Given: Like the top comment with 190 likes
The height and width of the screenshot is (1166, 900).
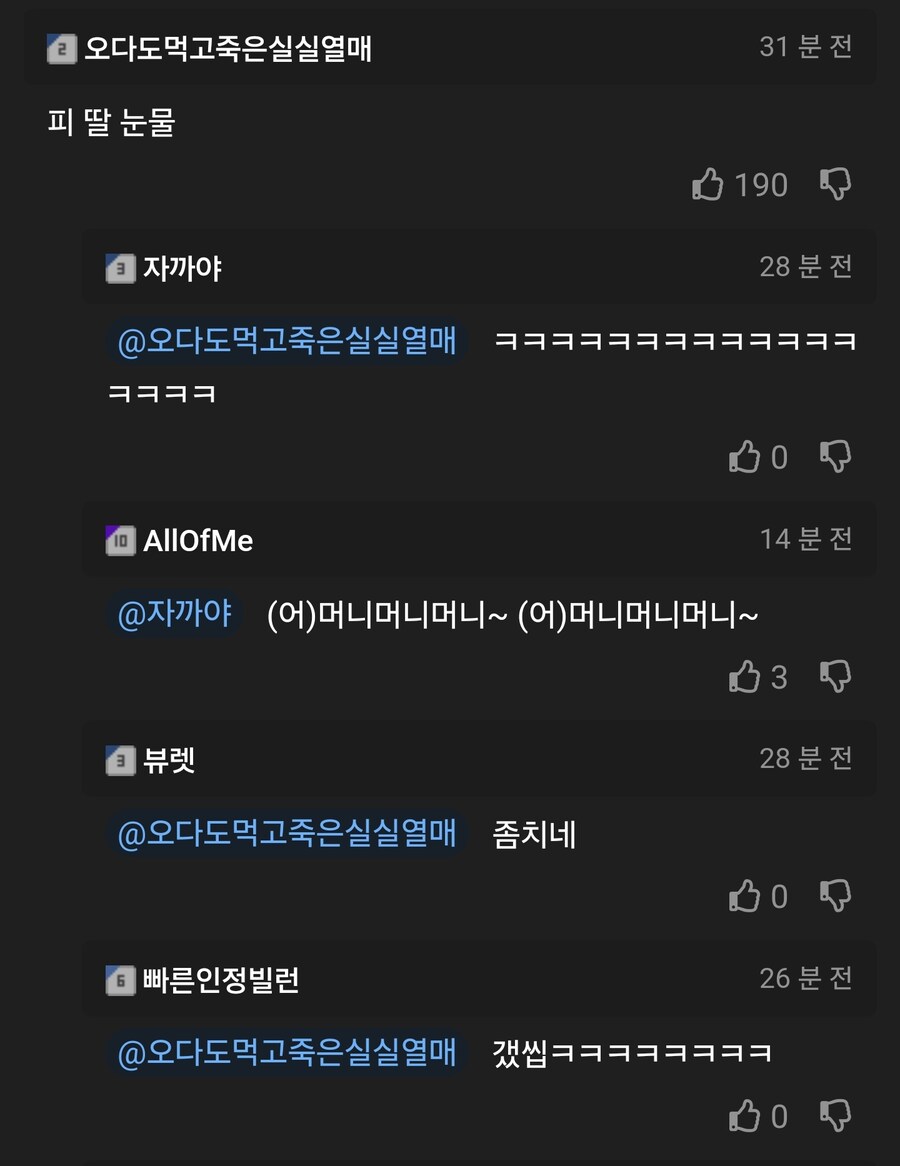Looking at the screenshot, I should coord(707,184).
